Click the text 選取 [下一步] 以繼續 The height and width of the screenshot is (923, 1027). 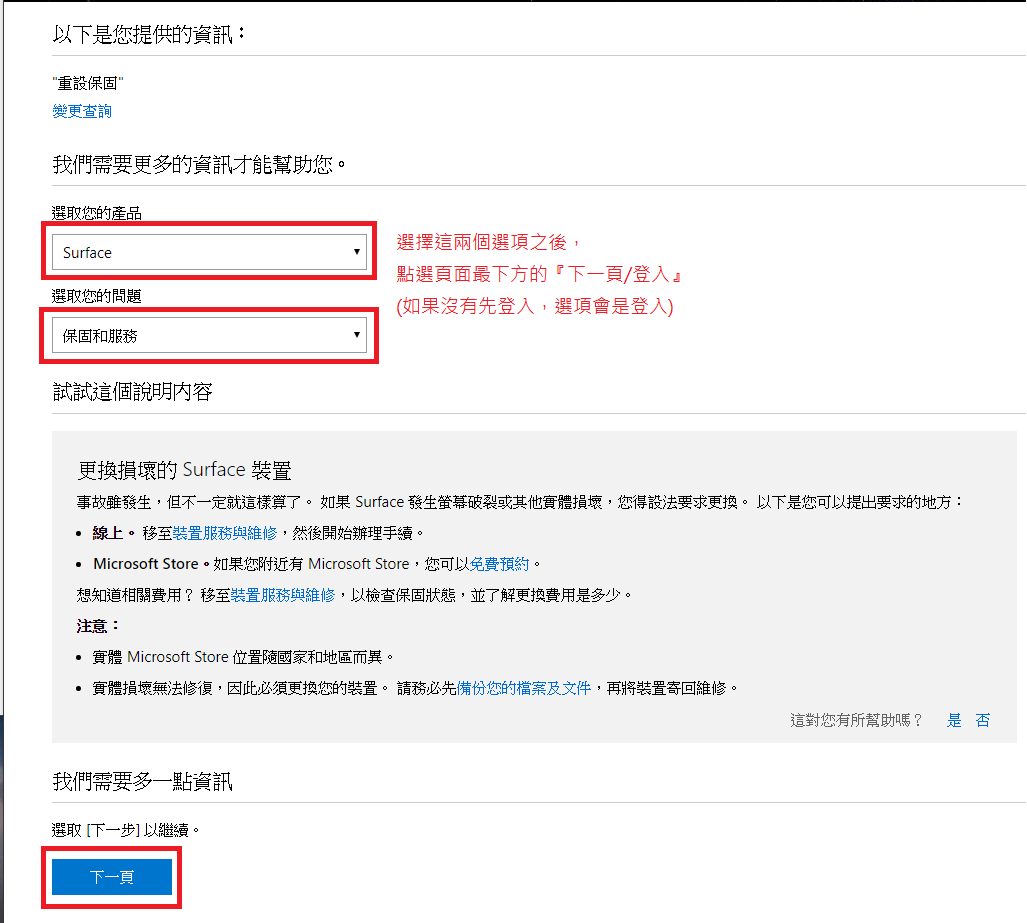125,830
